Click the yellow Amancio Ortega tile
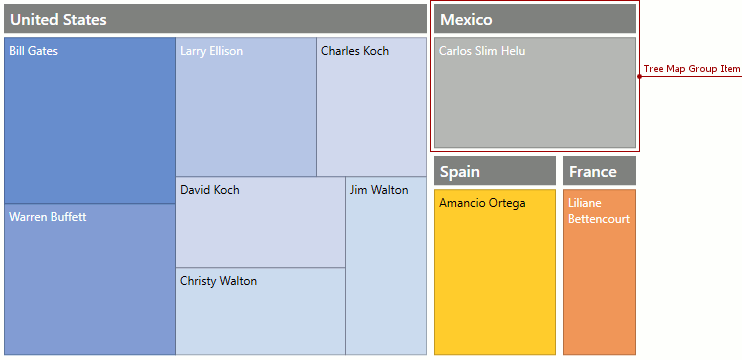The height and width of the screenshot is (360, 742). click(495, 272)
